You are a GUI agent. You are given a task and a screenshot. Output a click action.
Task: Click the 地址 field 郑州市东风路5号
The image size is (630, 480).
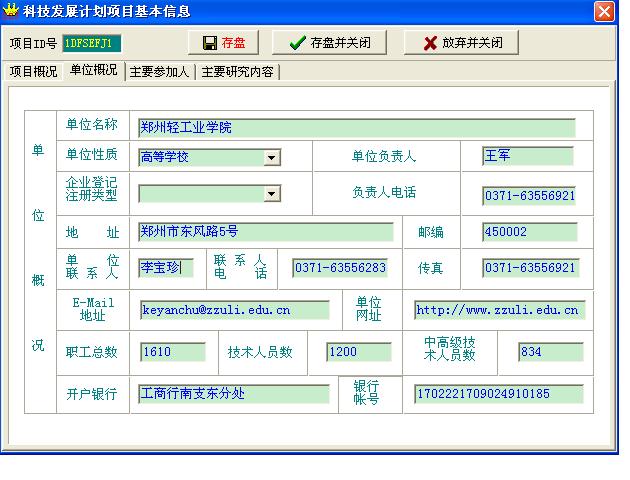point(265,231)
